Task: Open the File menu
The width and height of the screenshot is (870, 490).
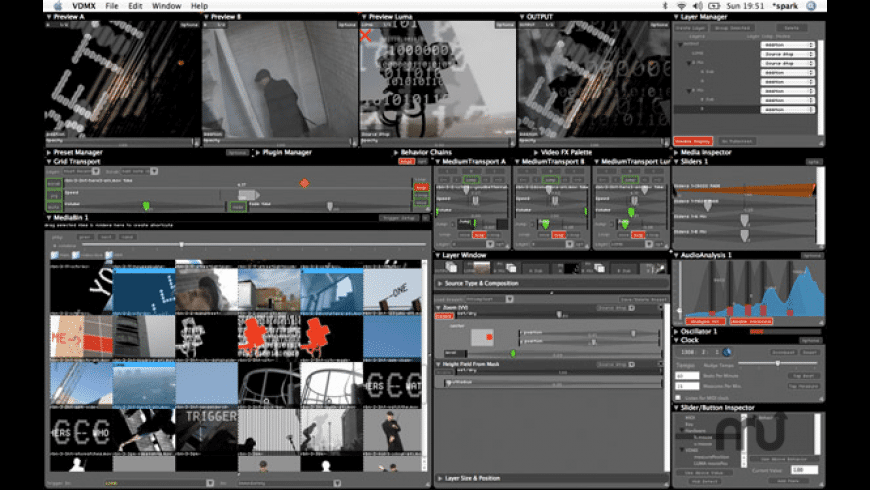Action: (112, 6)
